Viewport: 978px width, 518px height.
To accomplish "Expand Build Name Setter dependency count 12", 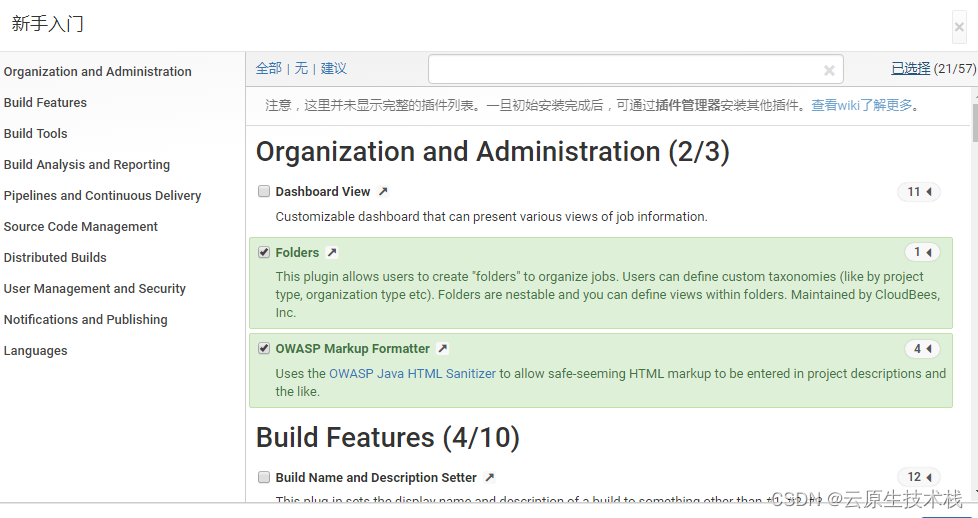I will point(919,477).
